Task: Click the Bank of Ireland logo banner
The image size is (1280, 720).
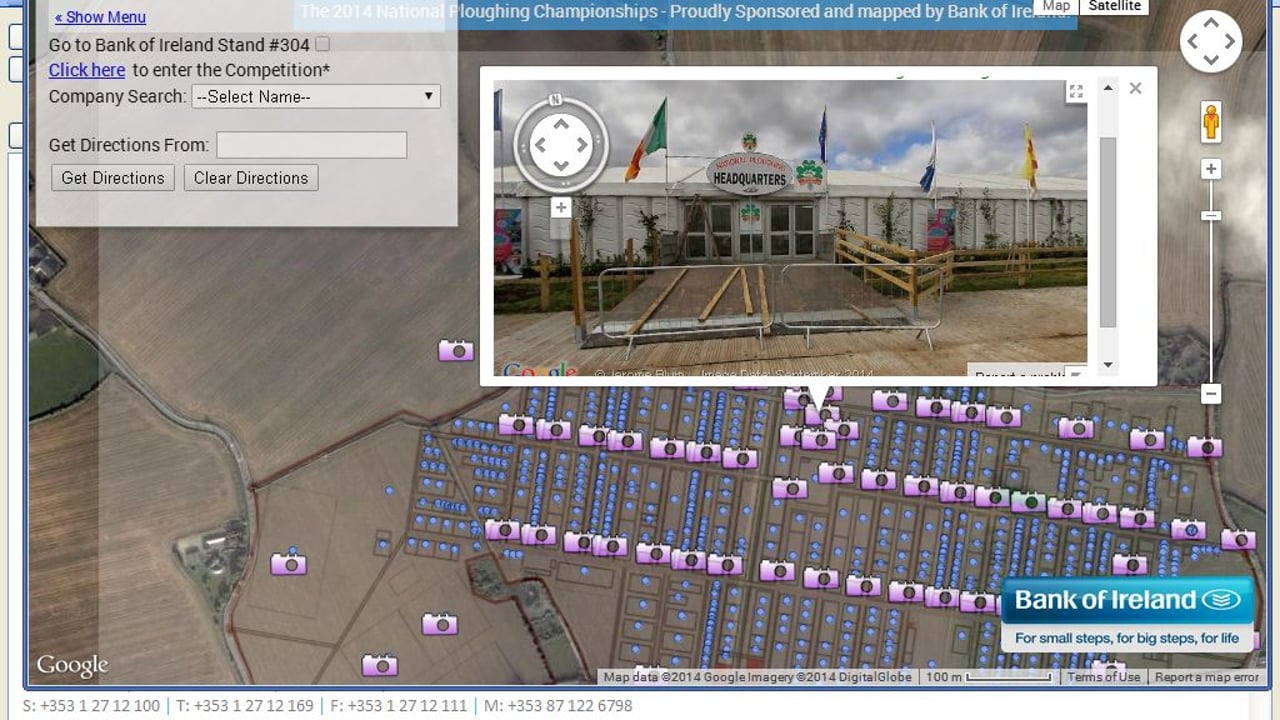Action: pos(1127,614)
